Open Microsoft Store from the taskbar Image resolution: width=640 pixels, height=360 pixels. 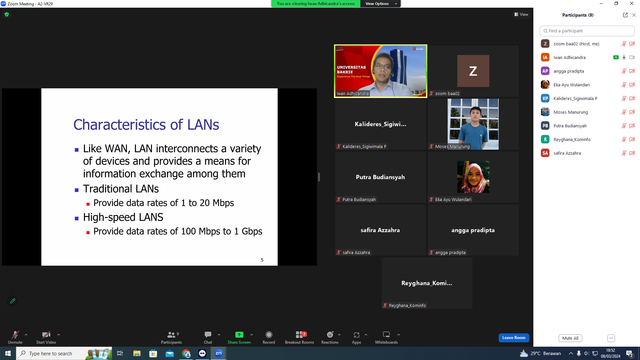click(x=153, y=353)
